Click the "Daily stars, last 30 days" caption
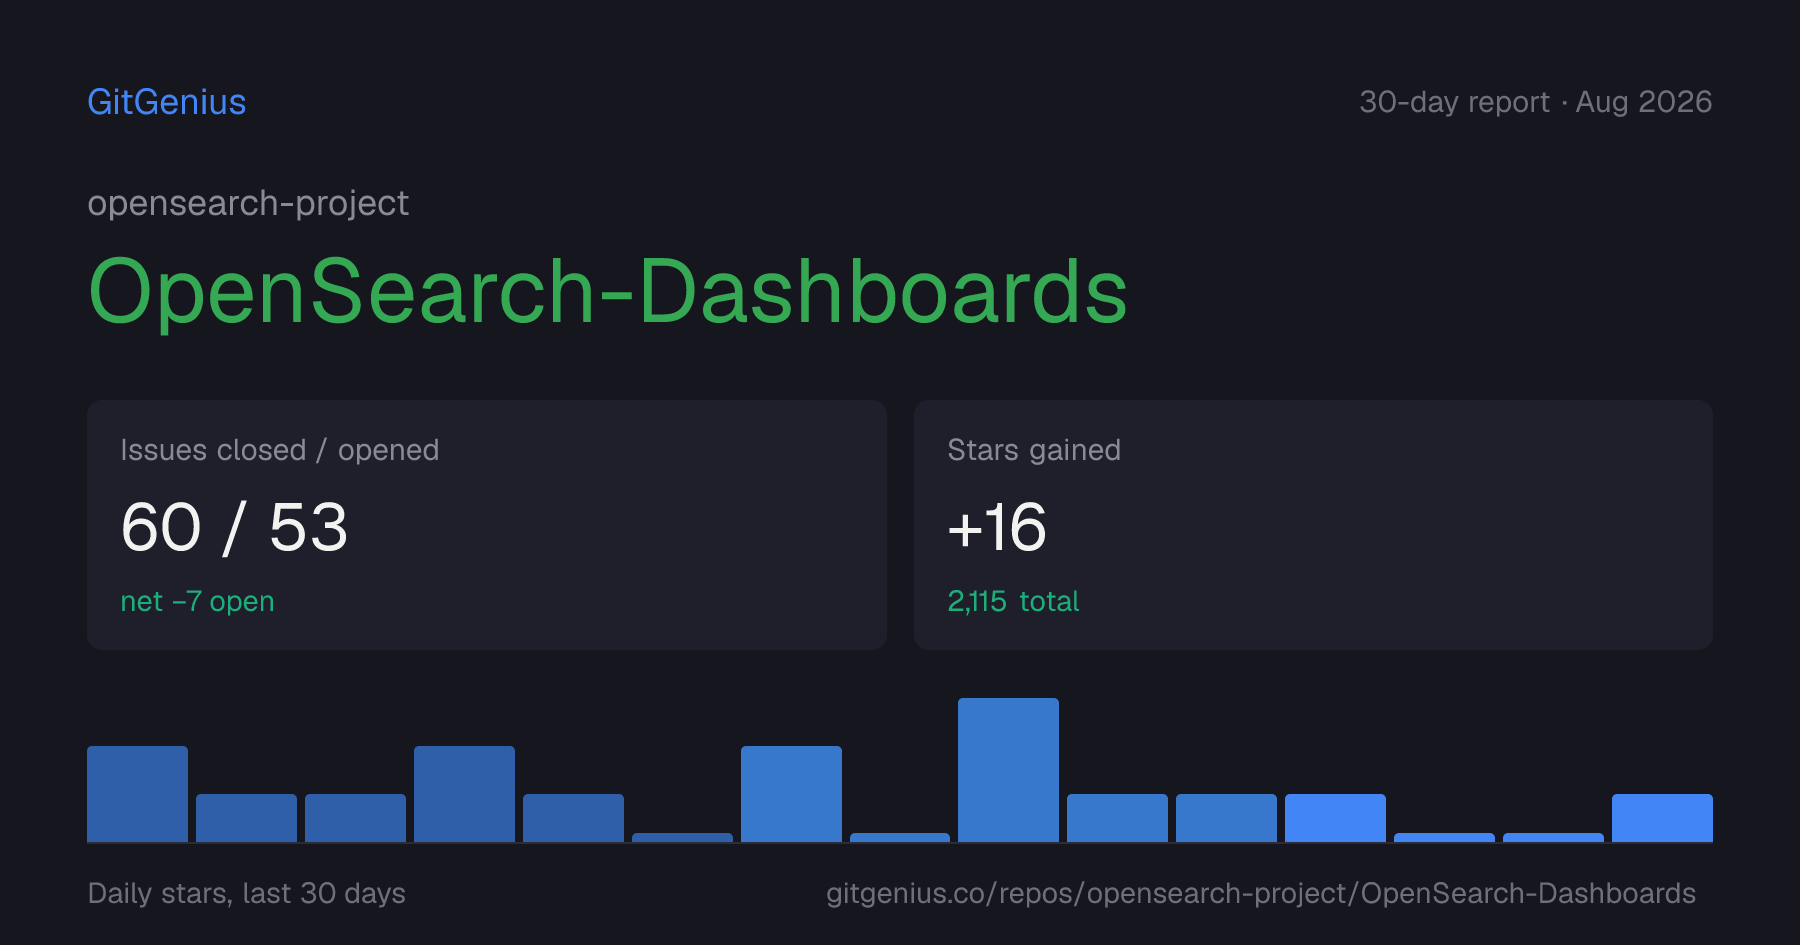Image resolution: width=1800 pixels, height=945 pixels. pos(247,893)
